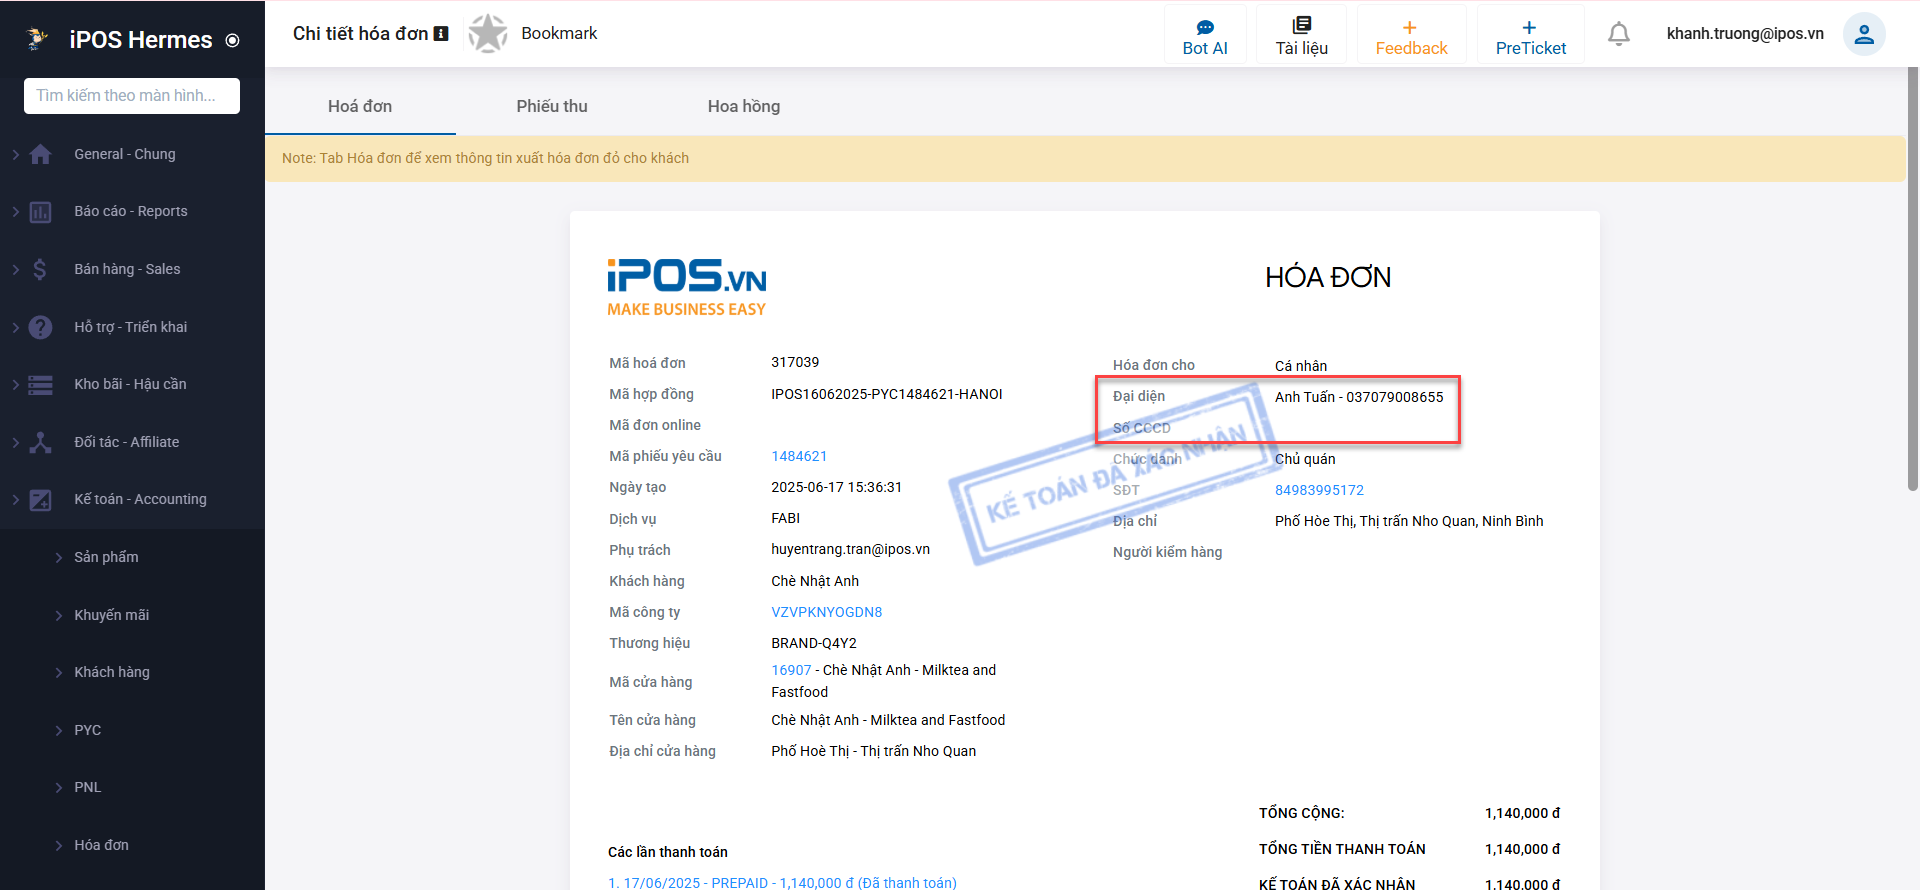Image resolution: width=1920 pixels, height=890 pixels.
Task: Select brand value BRAND-Q4Y2
Action: (x=814, y=643)
